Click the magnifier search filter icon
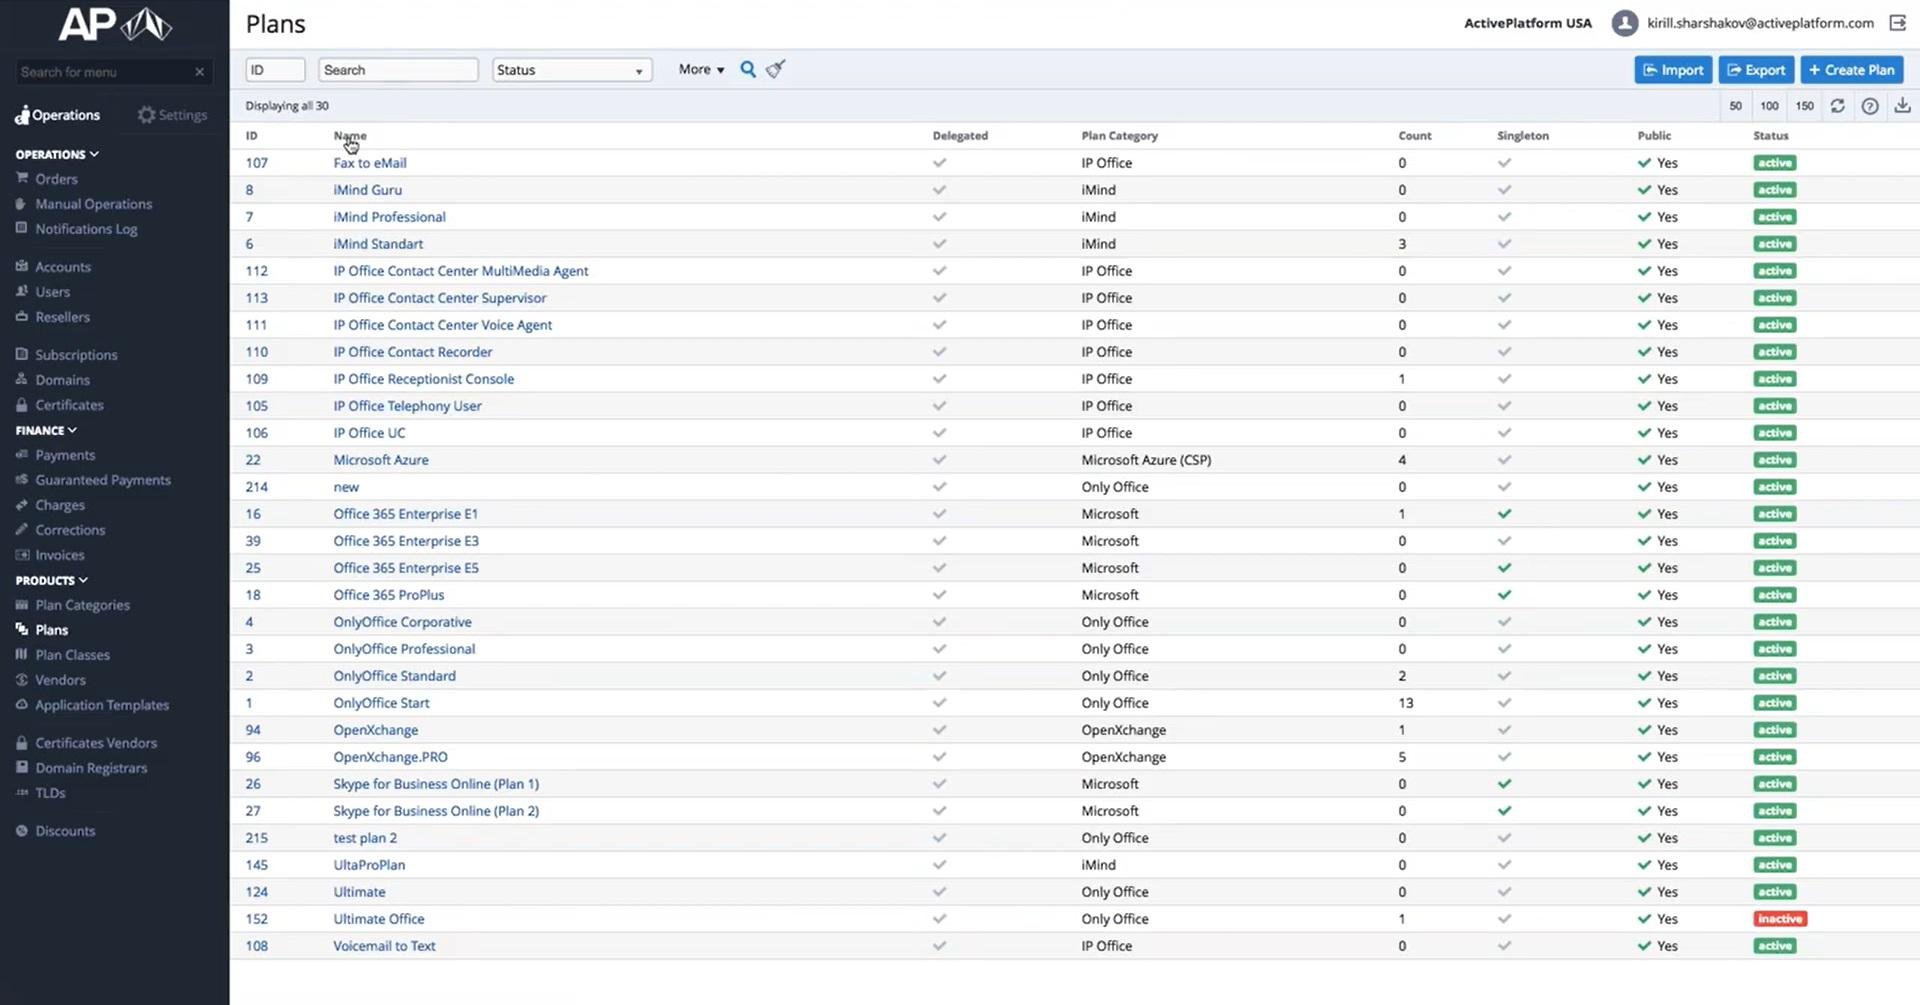1920x1005 pixels. click(748, 69)
